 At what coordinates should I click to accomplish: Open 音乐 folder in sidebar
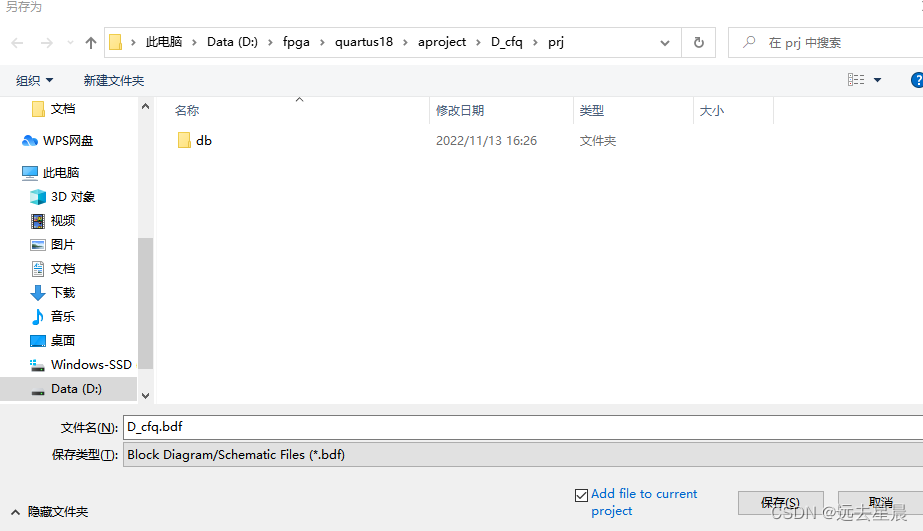pyautogui.click(x=62, y=316)
